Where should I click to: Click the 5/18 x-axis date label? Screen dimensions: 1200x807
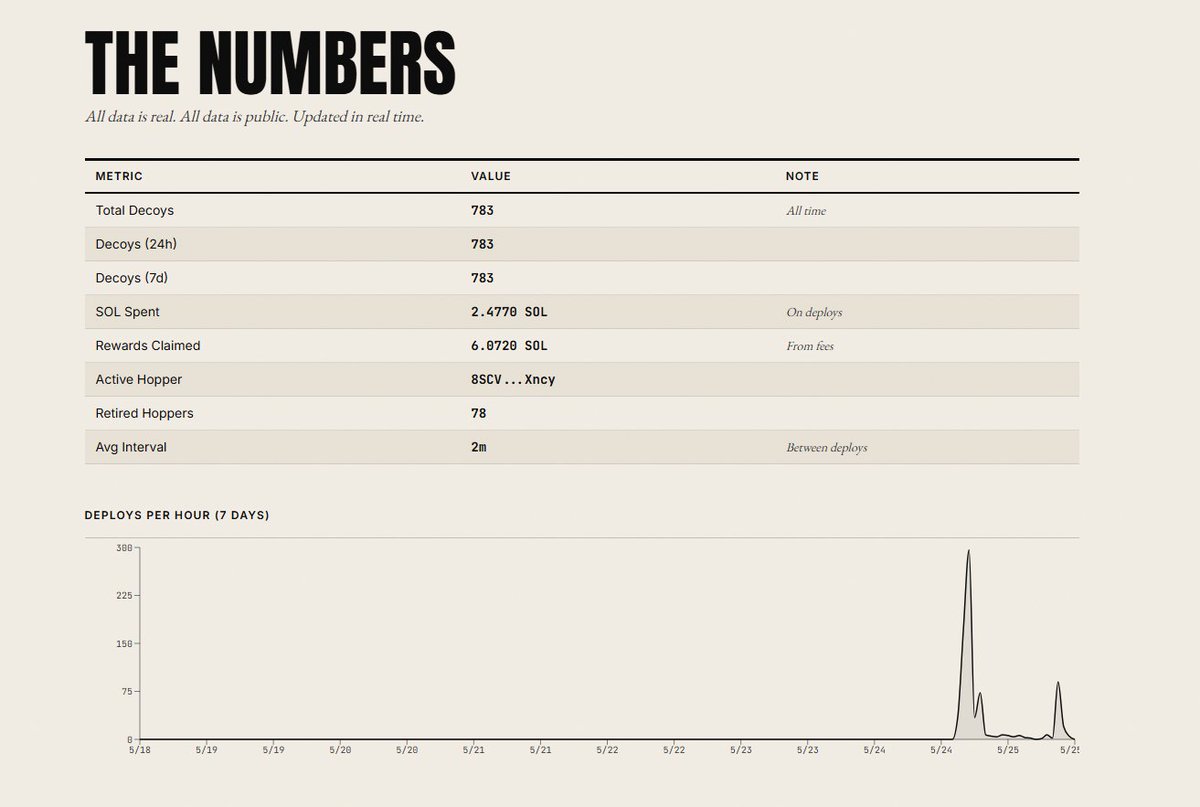[139, 748]
